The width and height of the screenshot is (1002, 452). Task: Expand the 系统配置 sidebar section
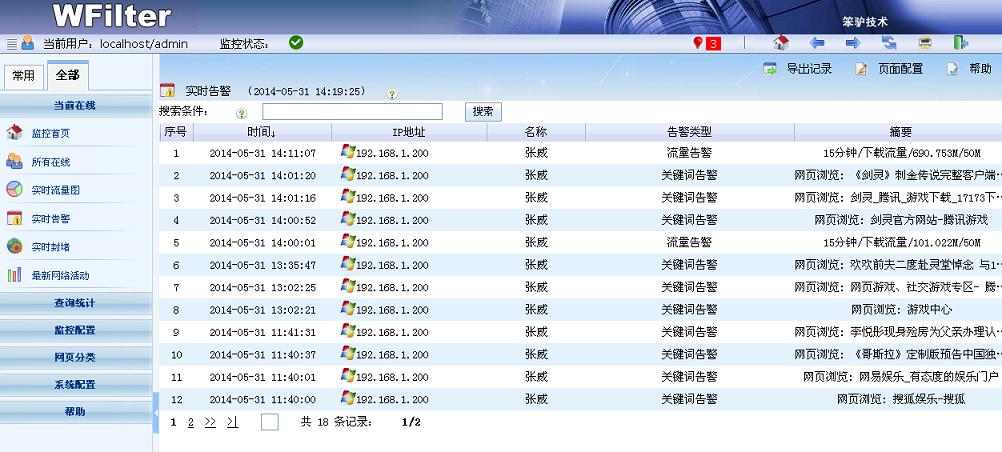76,384
